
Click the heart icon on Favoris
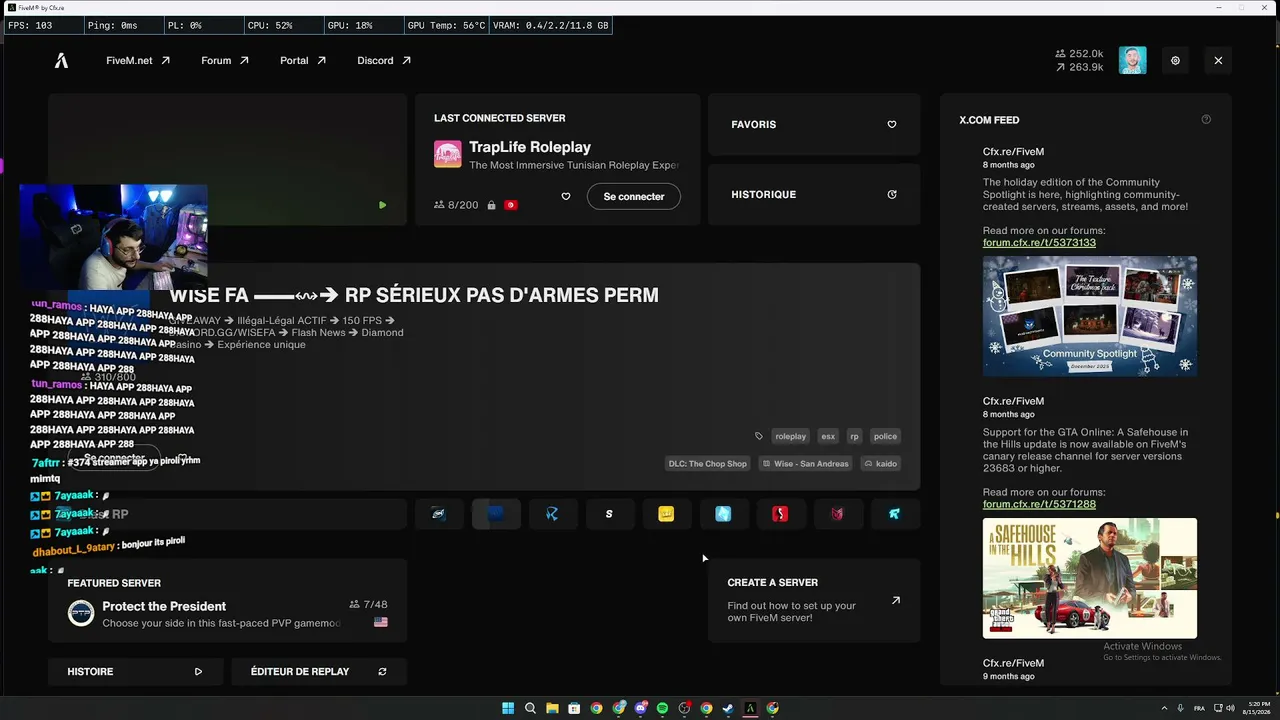(x=892, y=125)
